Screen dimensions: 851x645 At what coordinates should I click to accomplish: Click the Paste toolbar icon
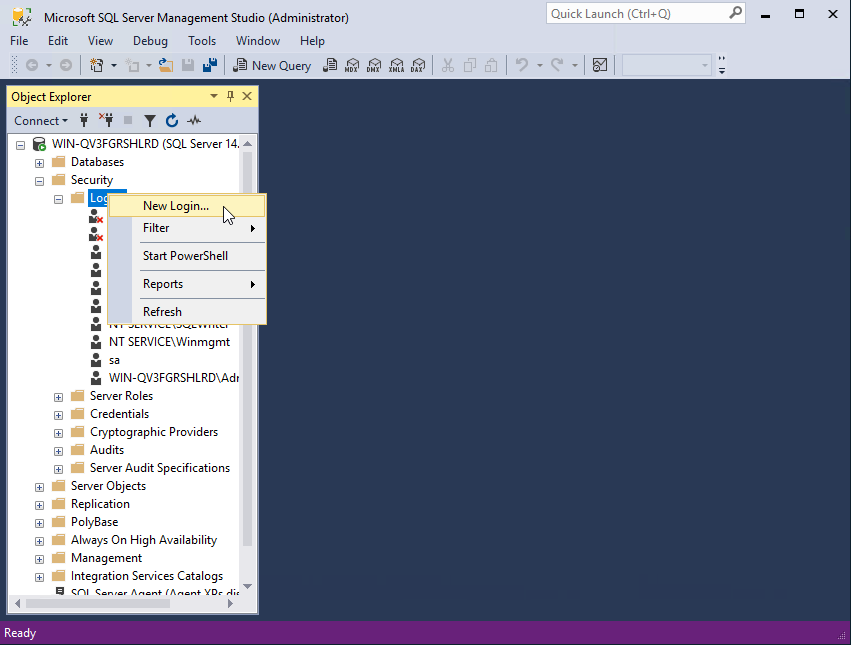click(x=491, y=66)
